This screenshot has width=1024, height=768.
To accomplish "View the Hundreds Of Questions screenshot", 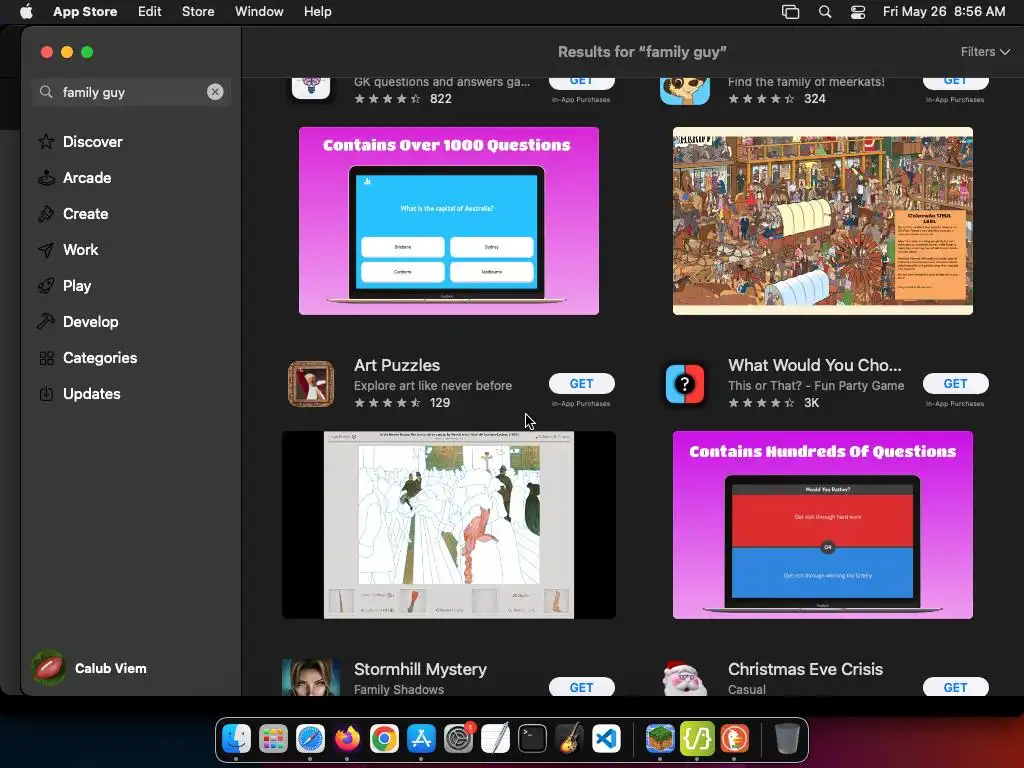I will point(823,524).
